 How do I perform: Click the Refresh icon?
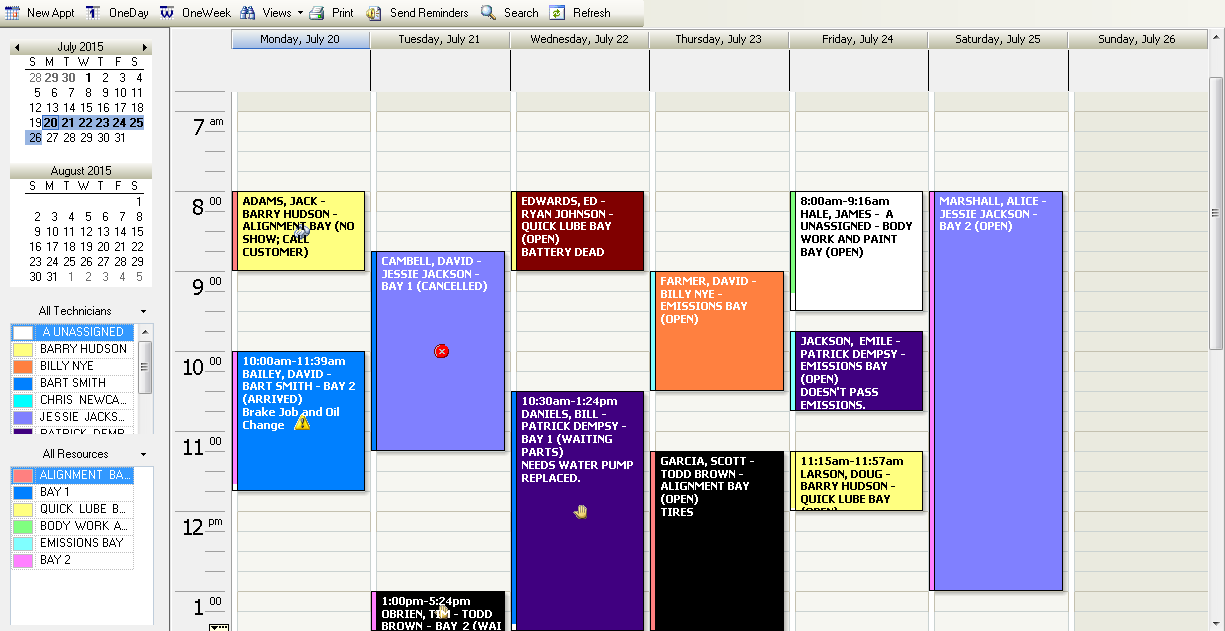[558, 12]
